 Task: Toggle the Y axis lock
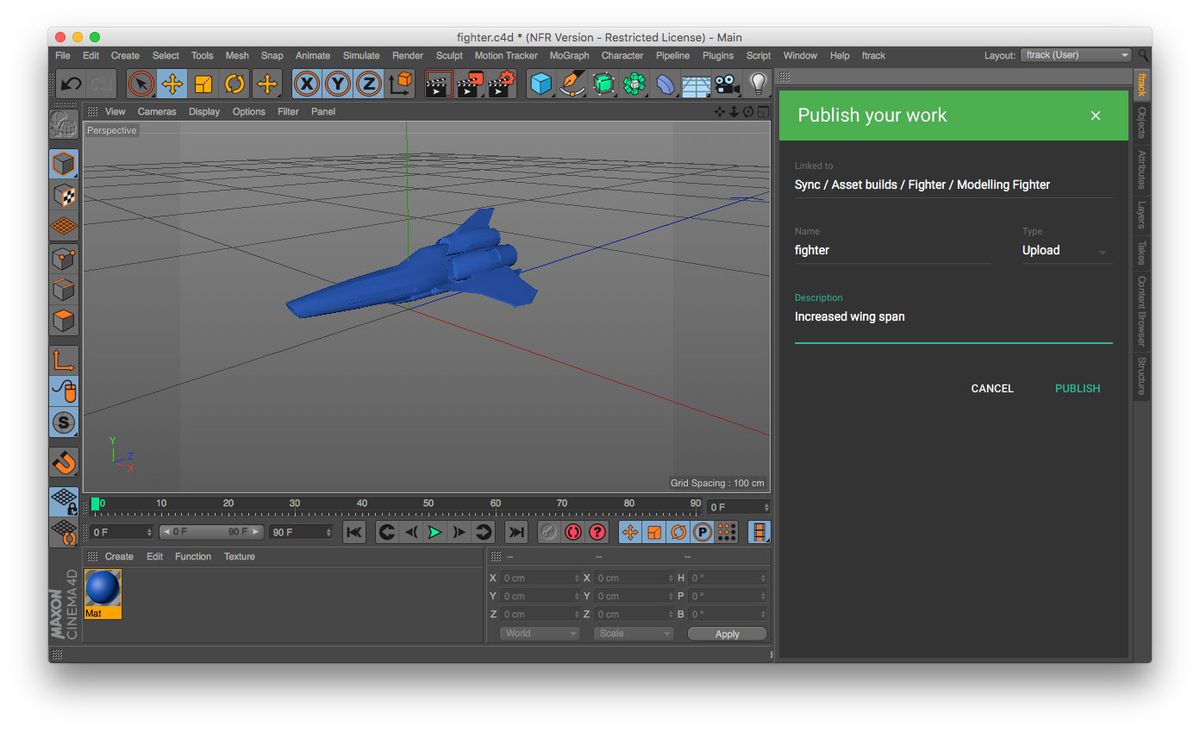point(338,84)
